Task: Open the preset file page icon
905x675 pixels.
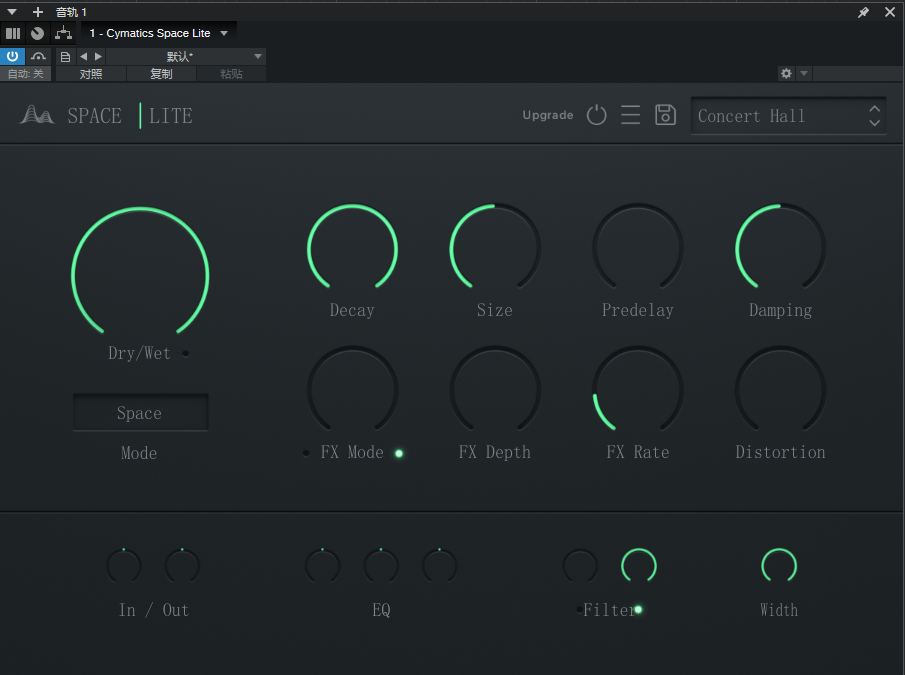Action: click(65, 57)
